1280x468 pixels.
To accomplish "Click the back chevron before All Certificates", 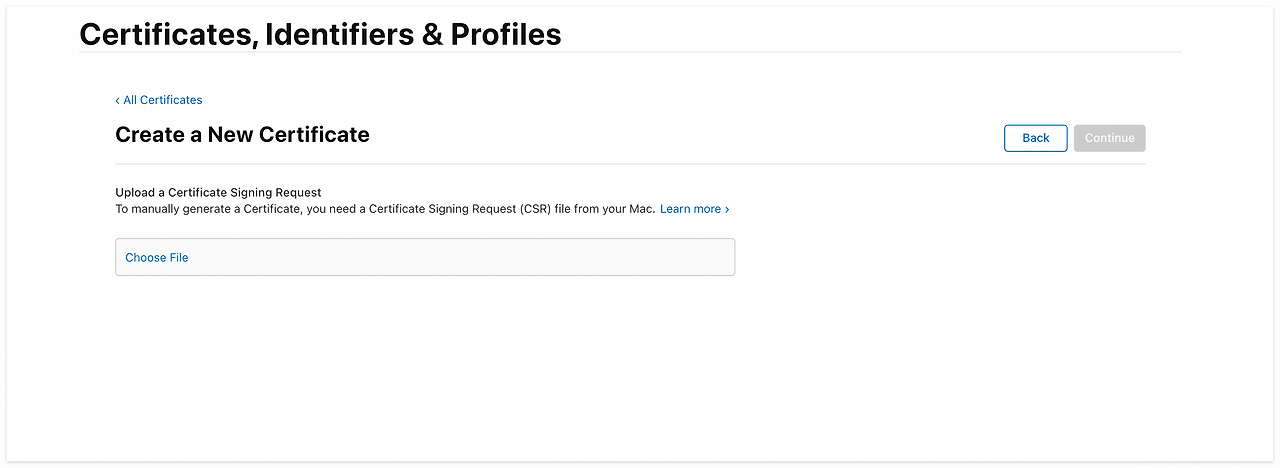I will pos(117,100).
